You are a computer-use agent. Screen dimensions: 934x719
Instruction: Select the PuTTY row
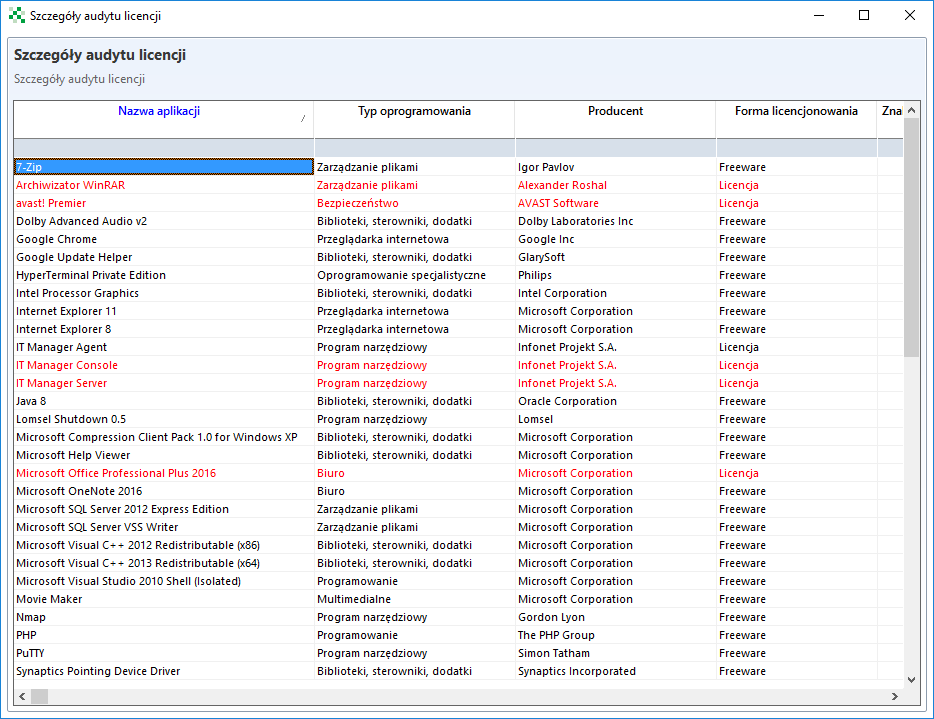459,653
